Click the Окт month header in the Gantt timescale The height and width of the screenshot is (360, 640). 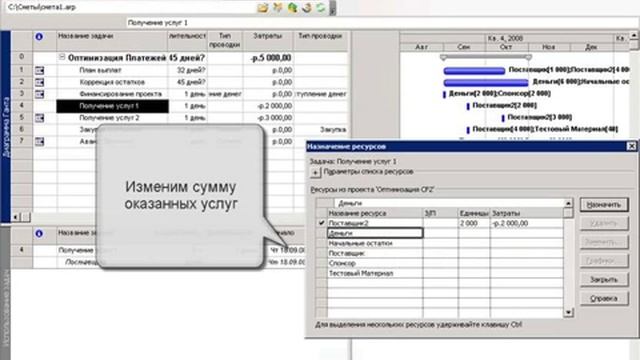coord(506,47)
